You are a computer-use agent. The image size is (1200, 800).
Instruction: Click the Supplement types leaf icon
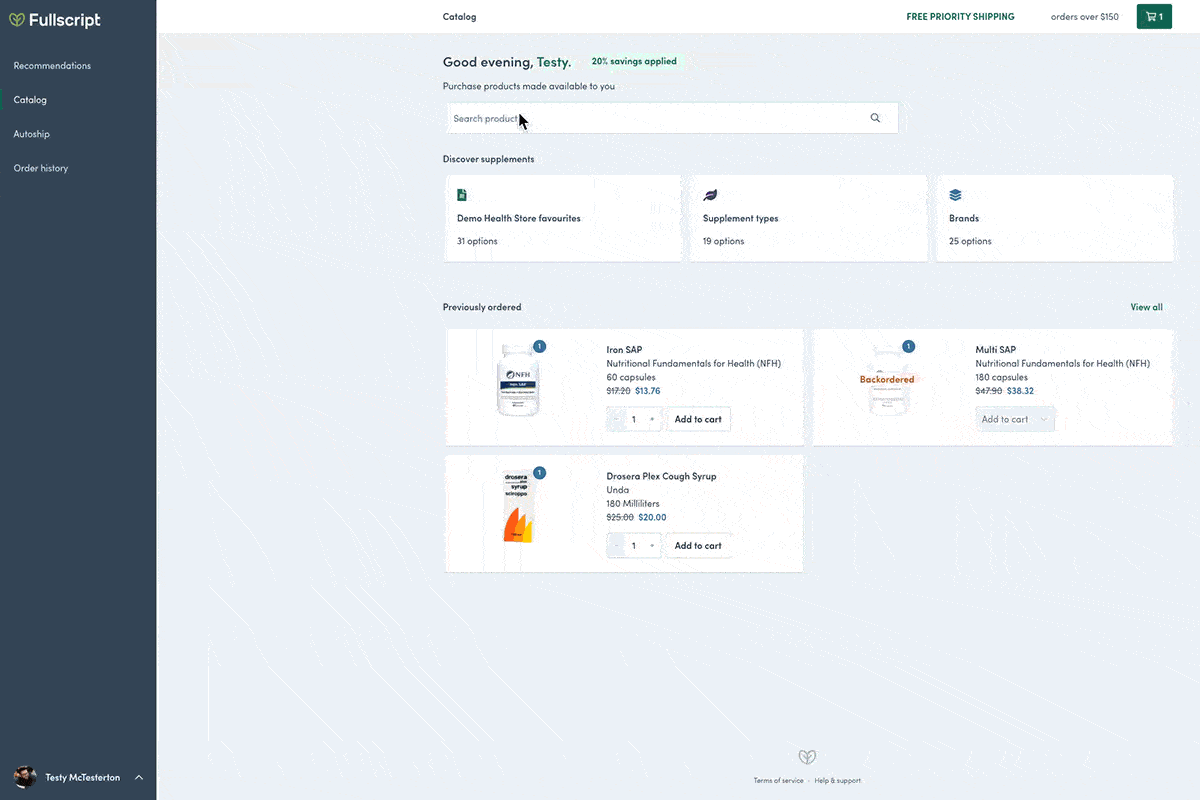tap(710, 195)
